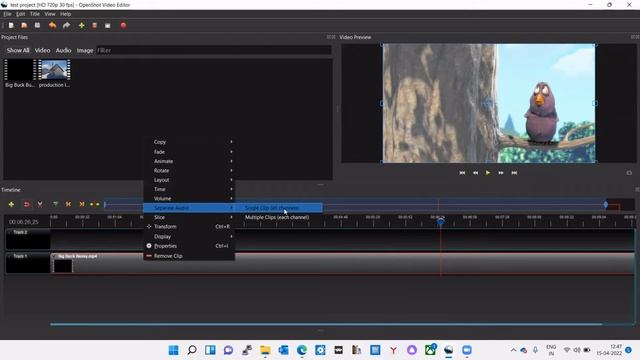The width and height of the screenshot is (640, 360).
Task: Open the File menu
Action: pos(7,14)
